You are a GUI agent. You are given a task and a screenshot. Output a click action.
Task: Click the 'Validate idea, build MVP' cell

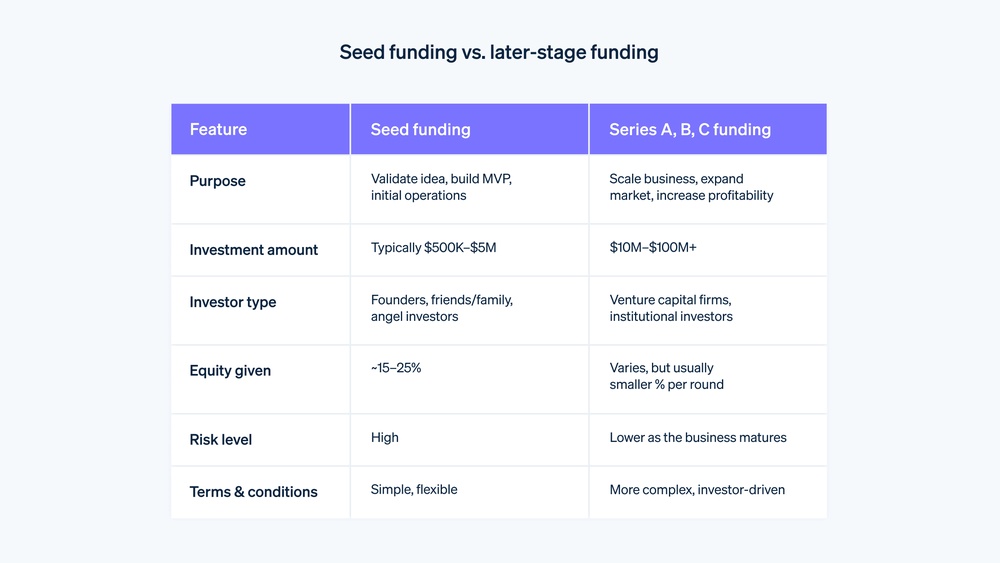441,187
